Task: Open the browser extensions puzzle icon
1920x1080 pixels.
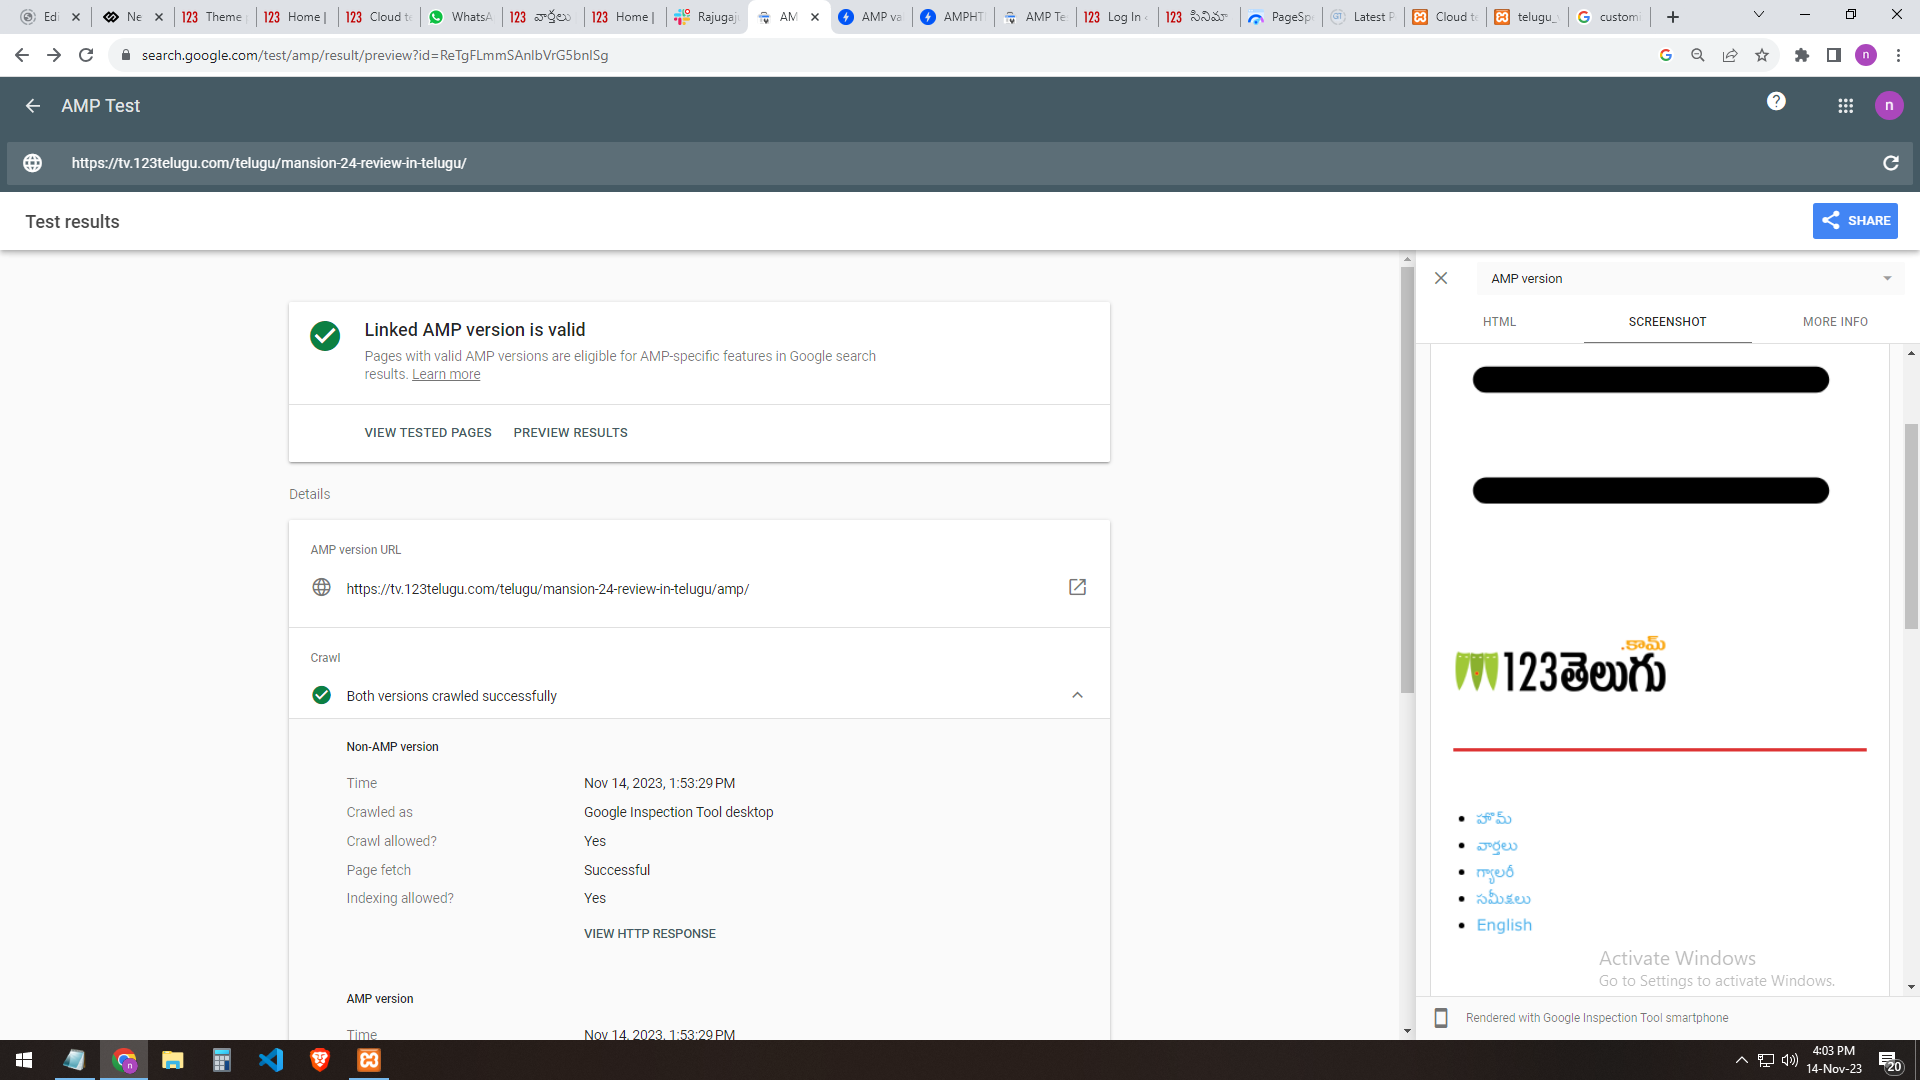Action: pyautogui.click(x=1802, y=55)
